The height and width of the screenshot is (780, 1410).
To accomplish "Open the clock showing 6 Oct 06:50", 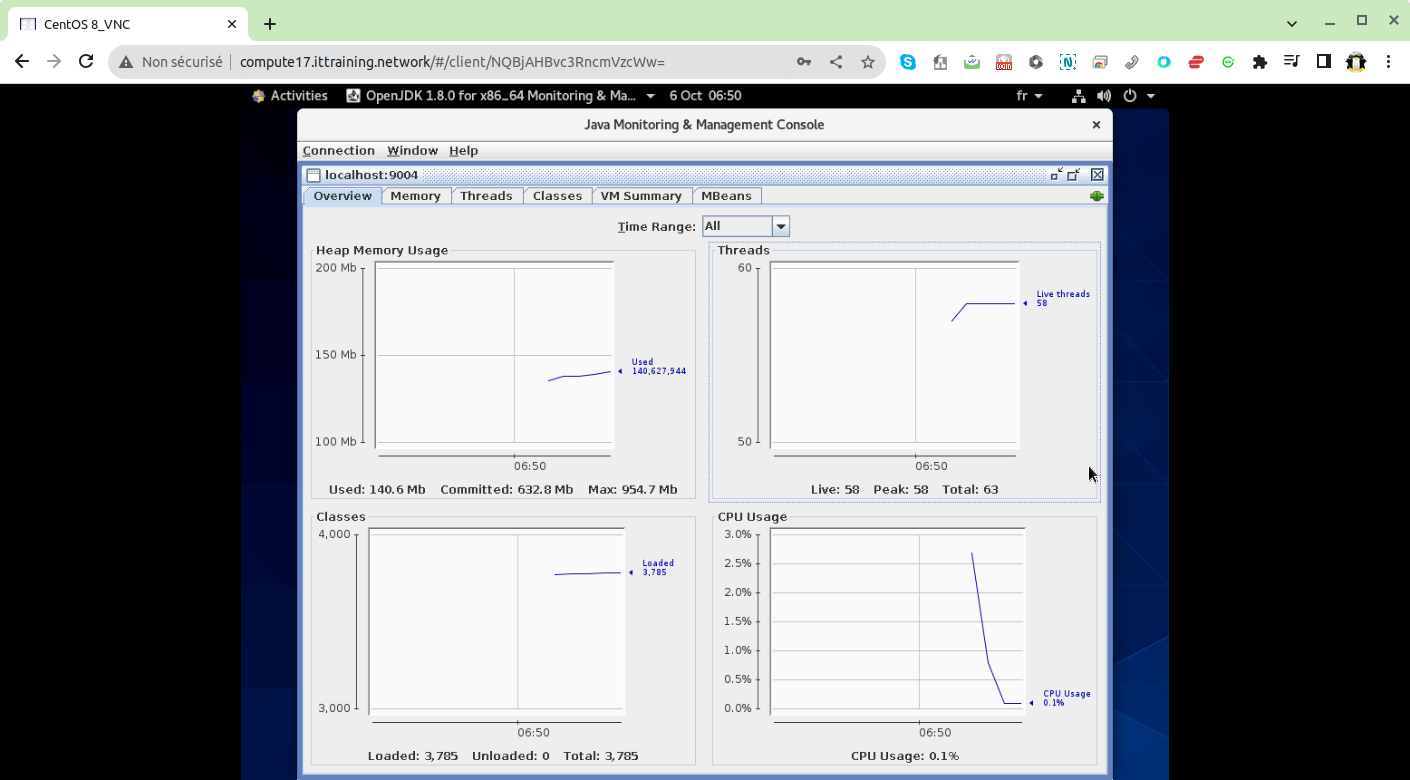I will coord(705,96).
